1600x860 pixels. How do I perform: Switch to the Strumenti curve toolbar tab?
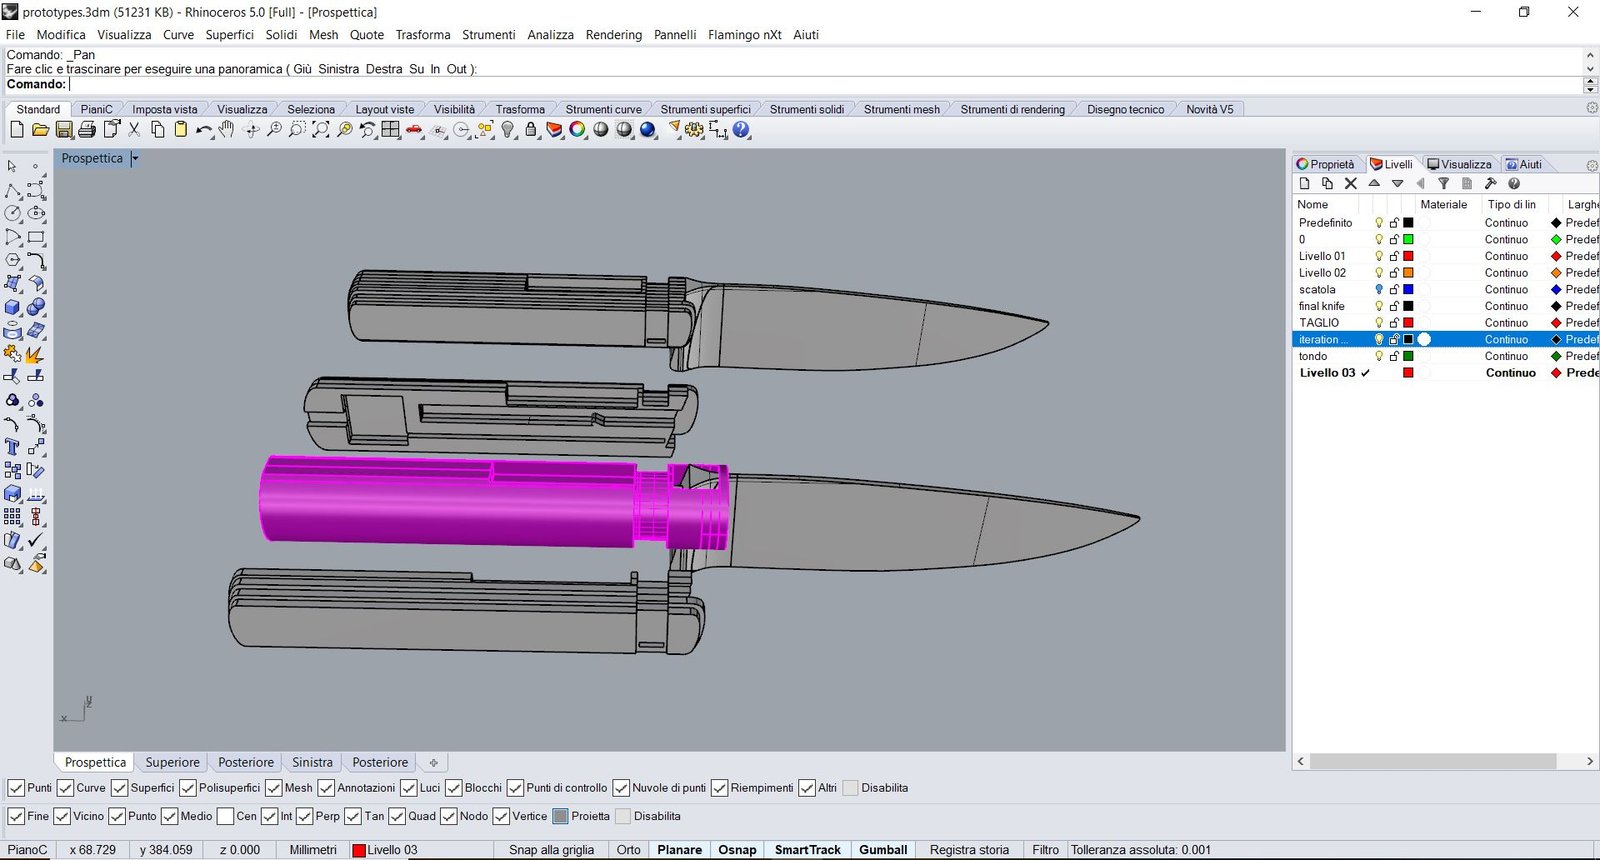(x=603, y=109)
